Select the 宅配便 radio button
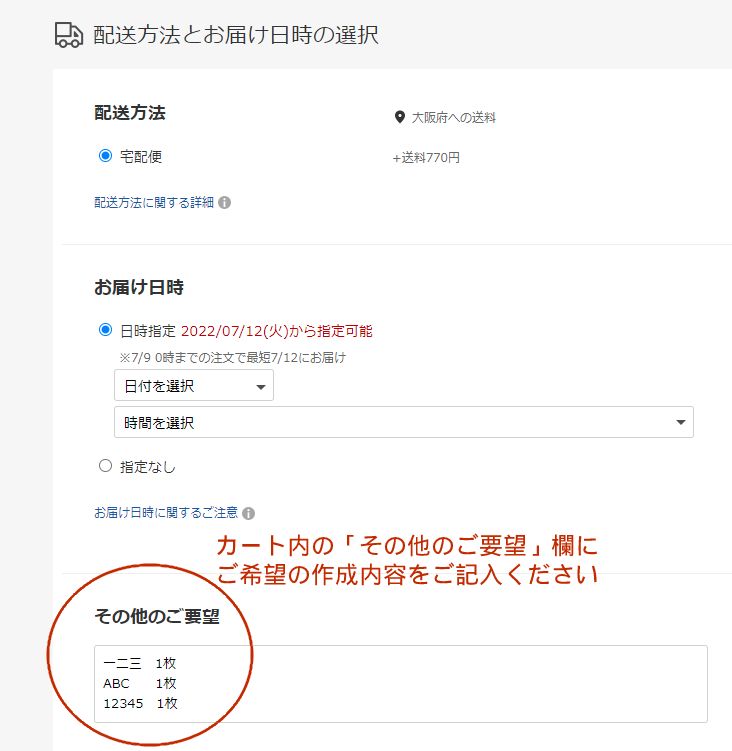Image resolution: width=732 pixels, height=751 pixels. 105,156
